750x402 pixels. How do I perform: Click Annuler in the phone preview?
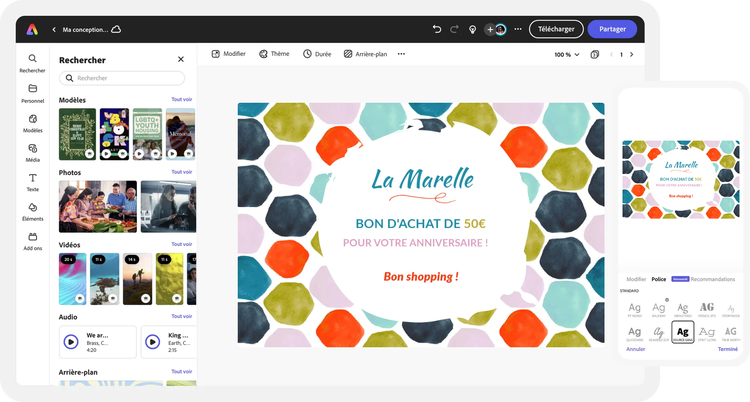[x=636, y=349]
